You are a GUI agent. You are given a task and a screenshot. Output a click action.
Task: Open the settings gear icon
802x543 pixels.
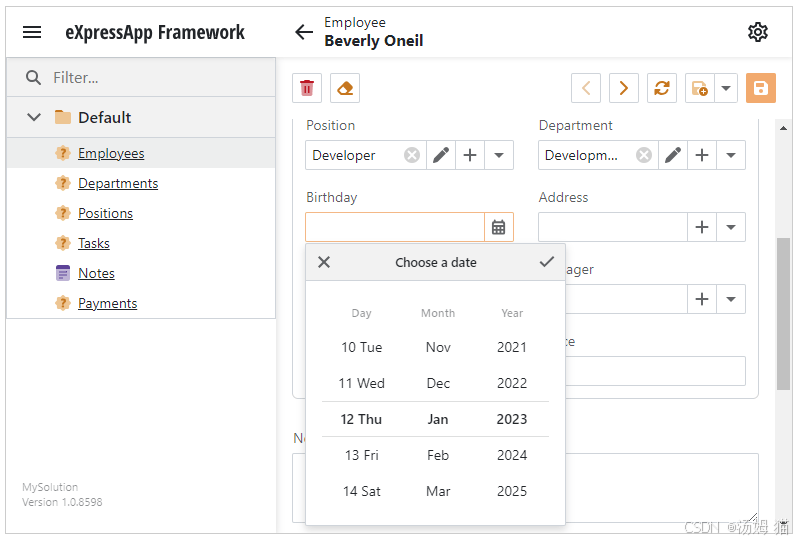click(x=758, y=32)
